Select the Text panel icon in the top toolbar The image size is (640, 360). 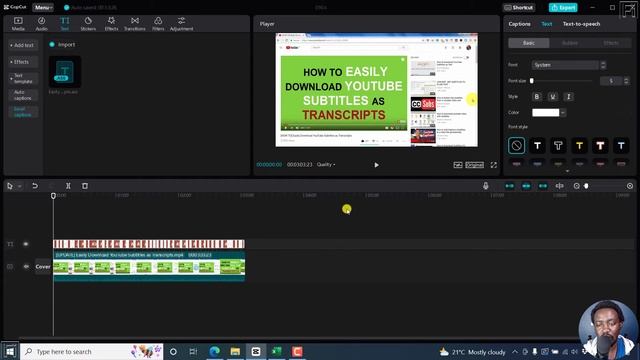[x=64, y=24]
